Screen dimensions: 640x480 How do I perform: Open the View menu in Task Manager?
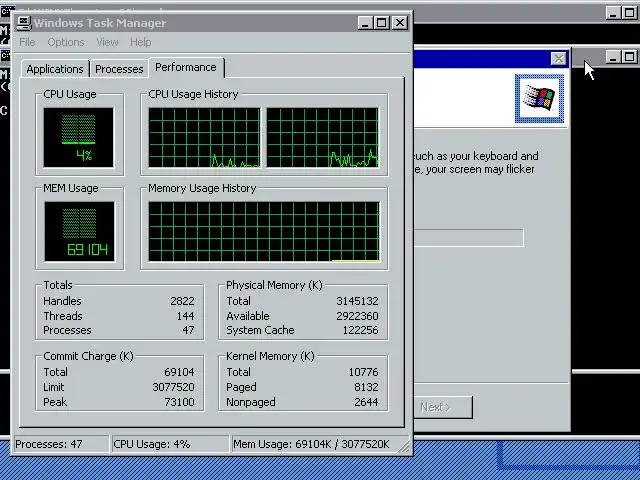[x=107, y=42]
